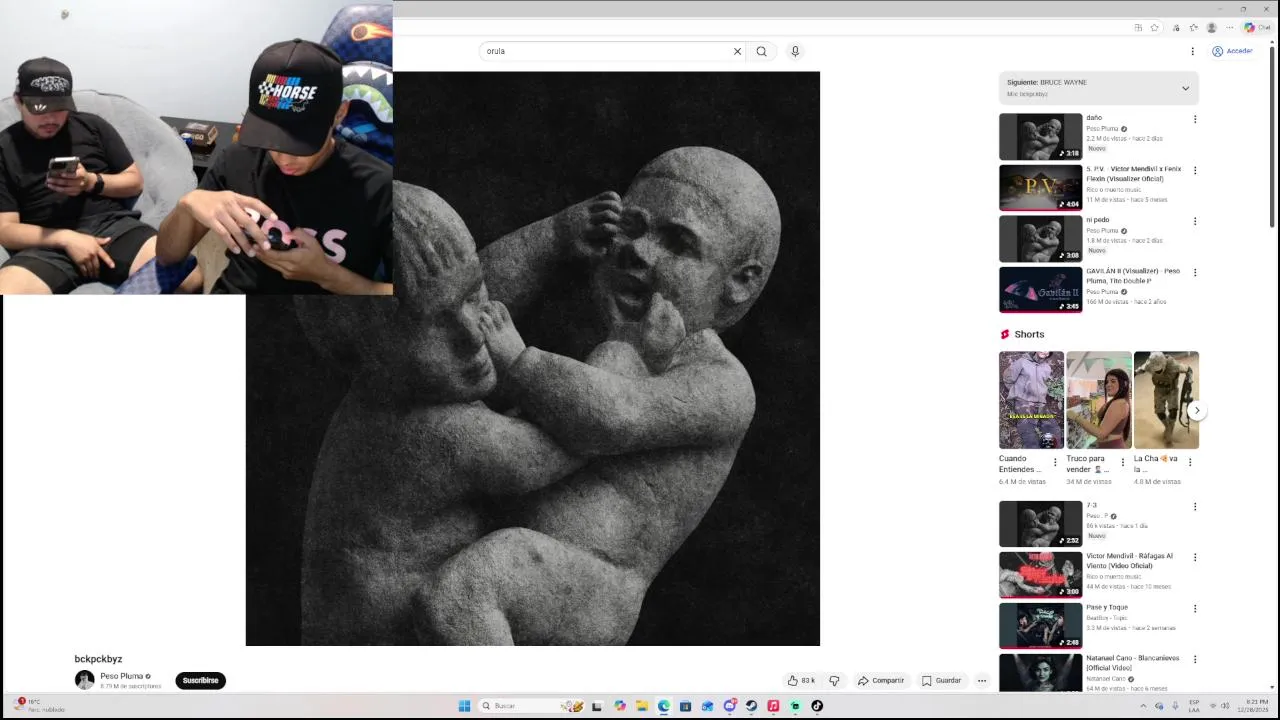
Task: Open Copilot from the taskbar
Action: pyautogui.click(x=620, y=706)
